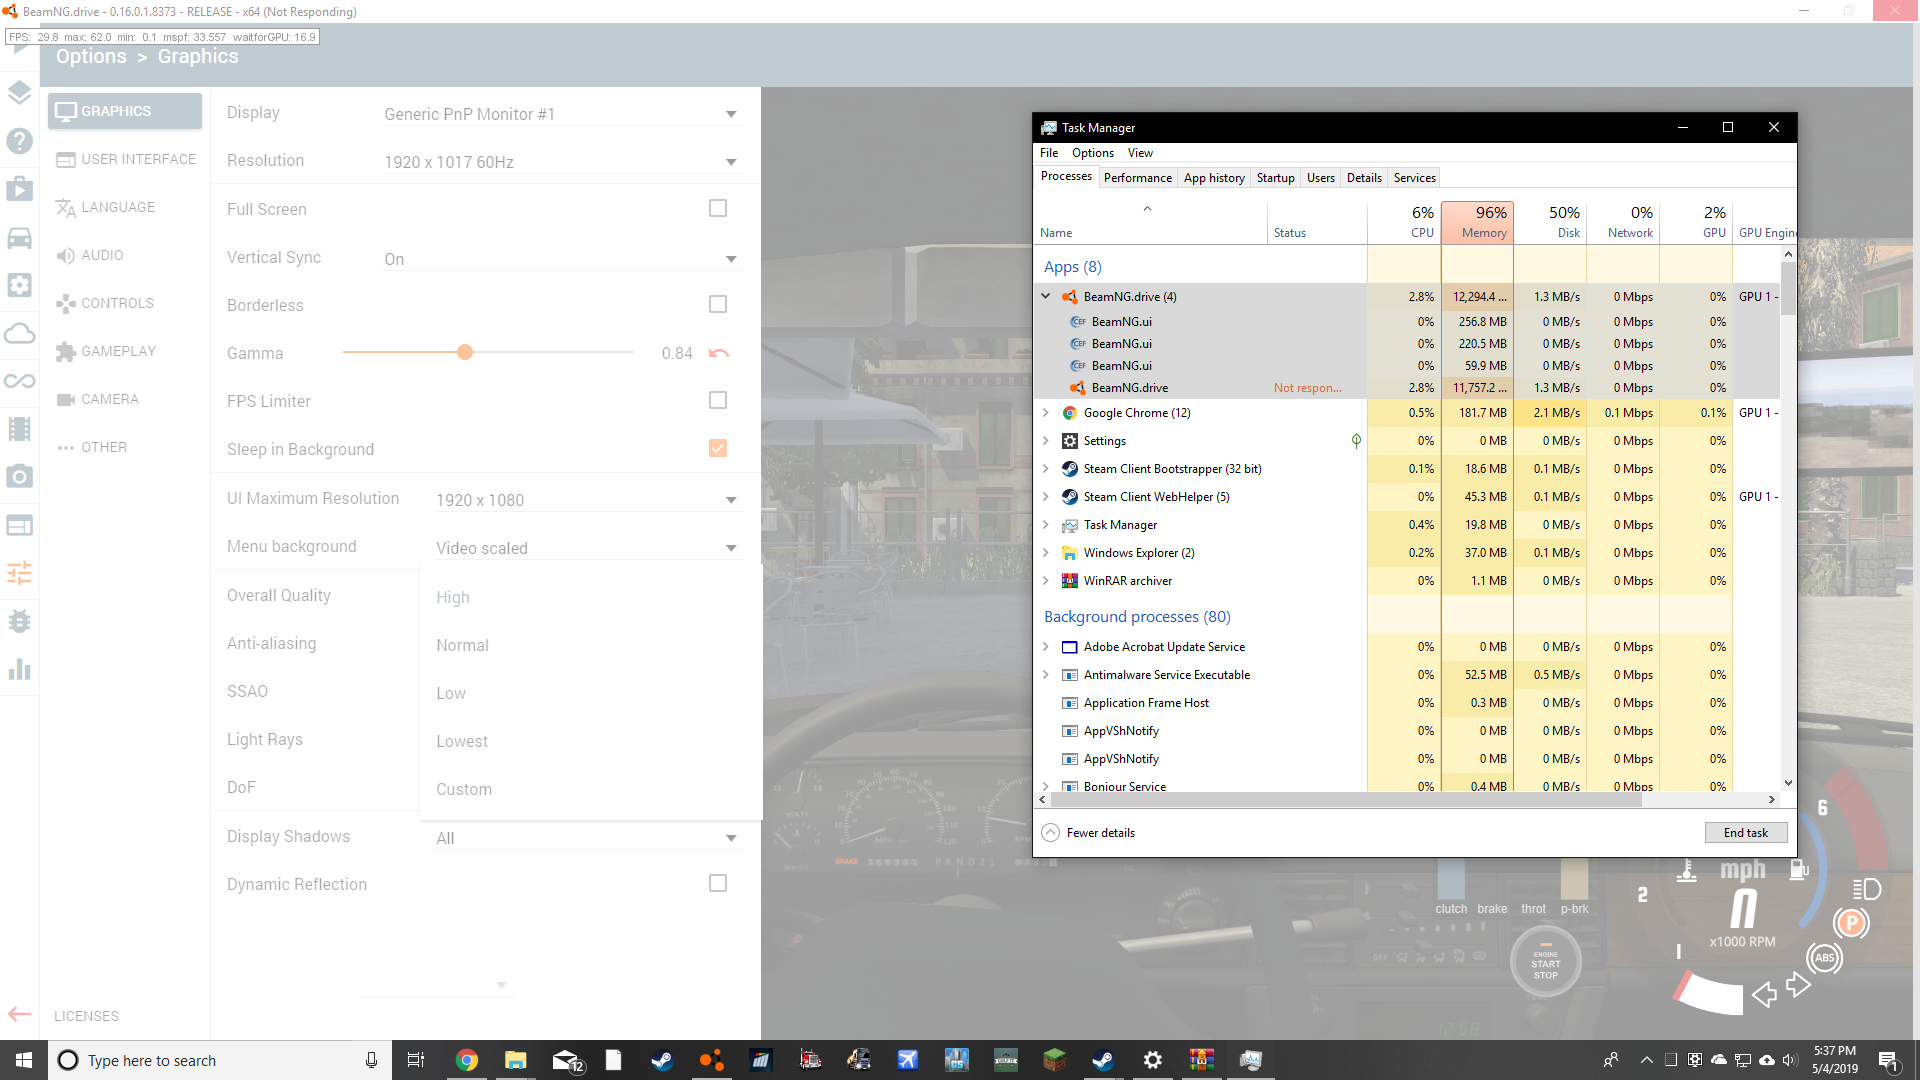The height and width of the screenshot is (1080, 1920).
Task: Toggle the Borderless checkbox
Action: click(718, 304)
